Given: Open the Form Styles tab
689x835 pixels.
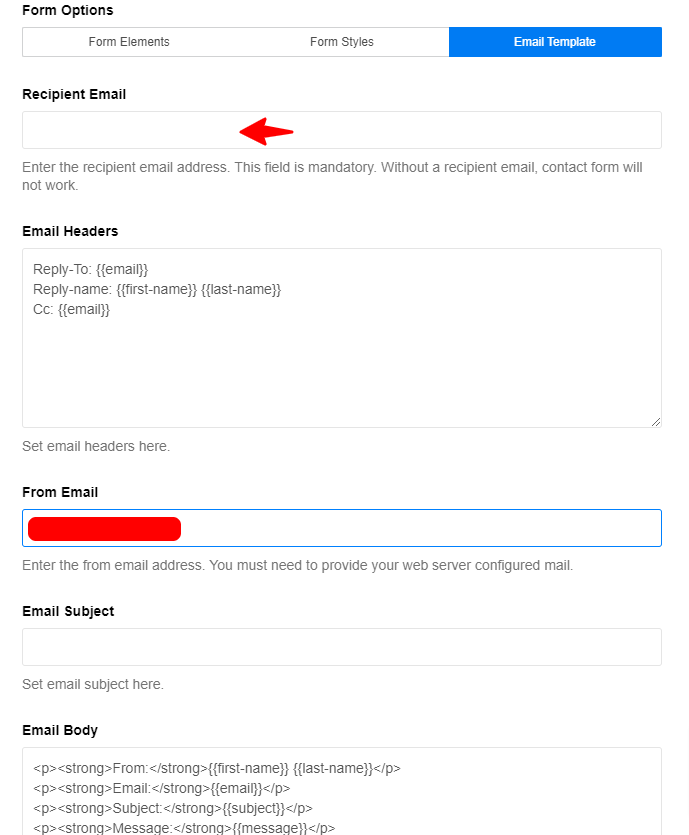Looking at the screenshot, I should click(342, 42).
